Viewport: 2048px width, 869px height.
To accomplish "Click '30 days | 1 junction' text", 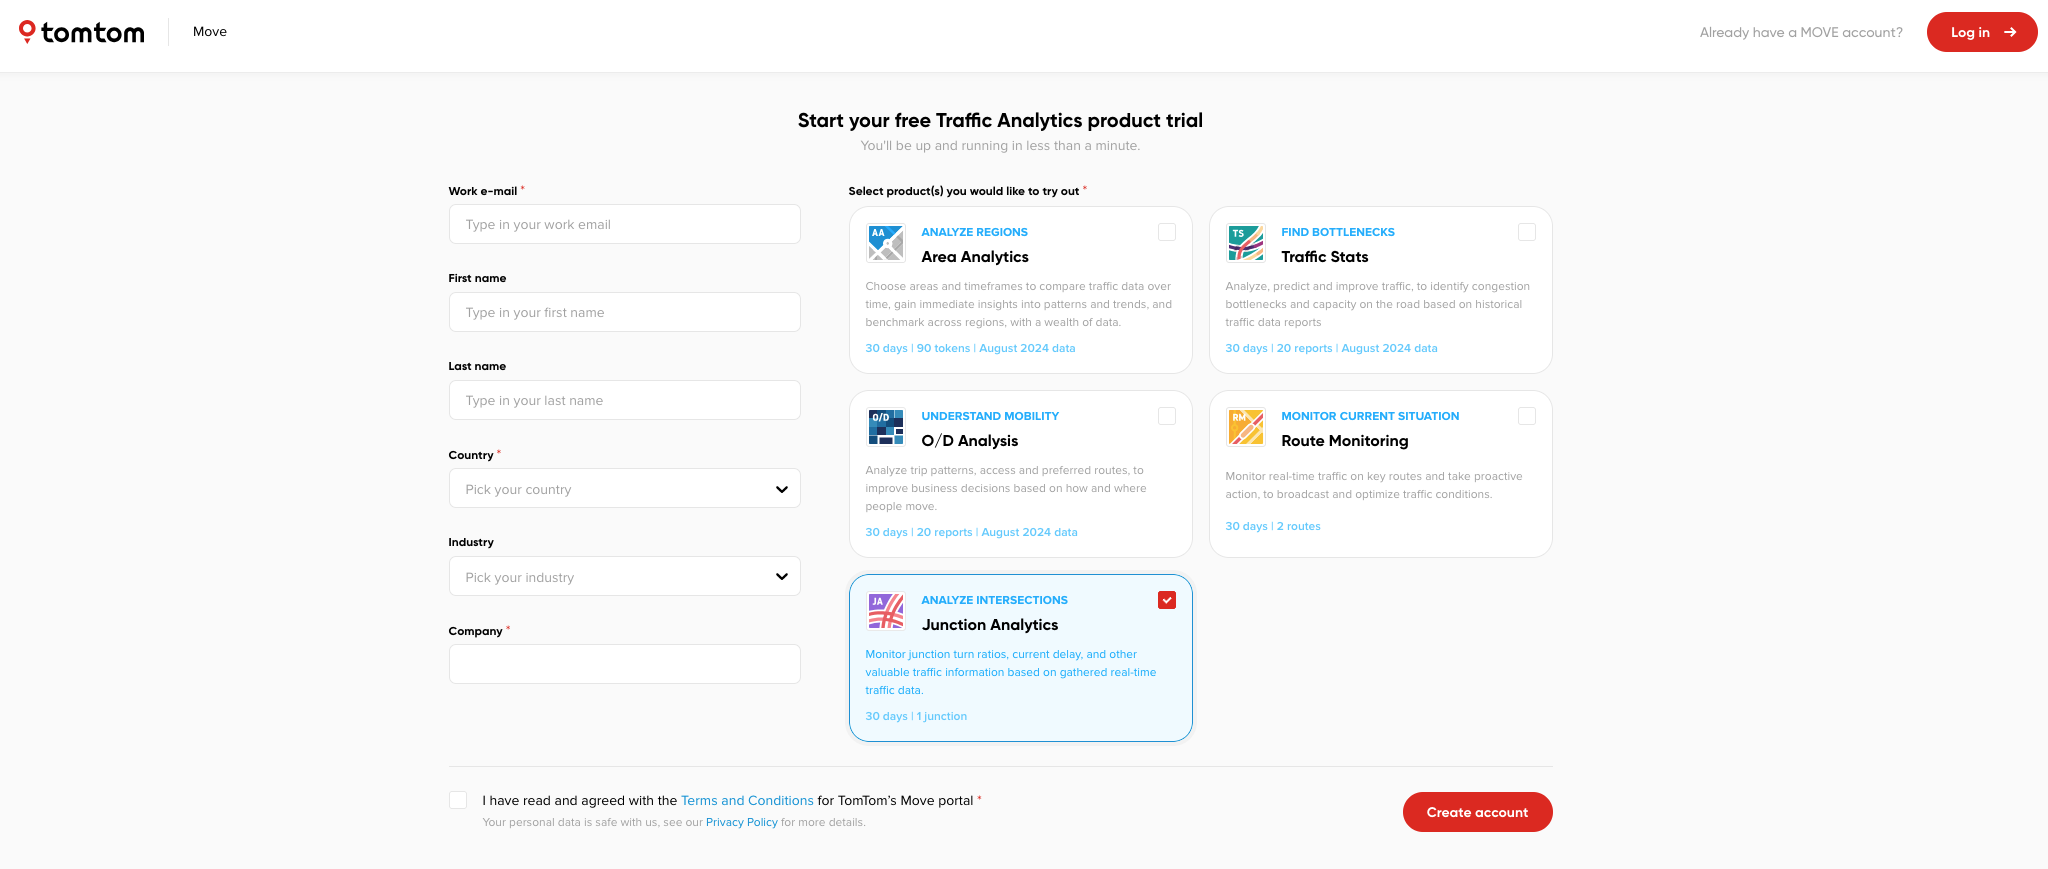I will click(x=916, y=716).
